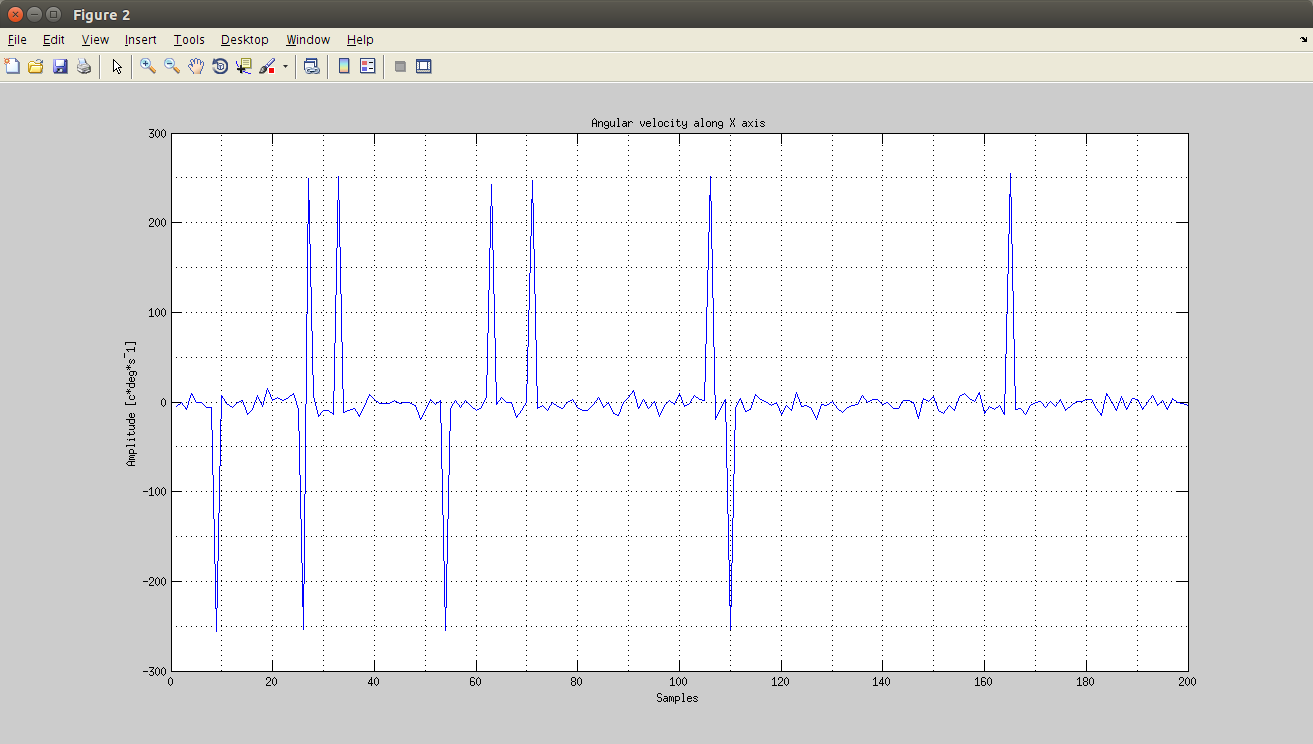Click the Hide Plot Tools icon
The width and height of the screenshot is (1313, 744).
400,67
